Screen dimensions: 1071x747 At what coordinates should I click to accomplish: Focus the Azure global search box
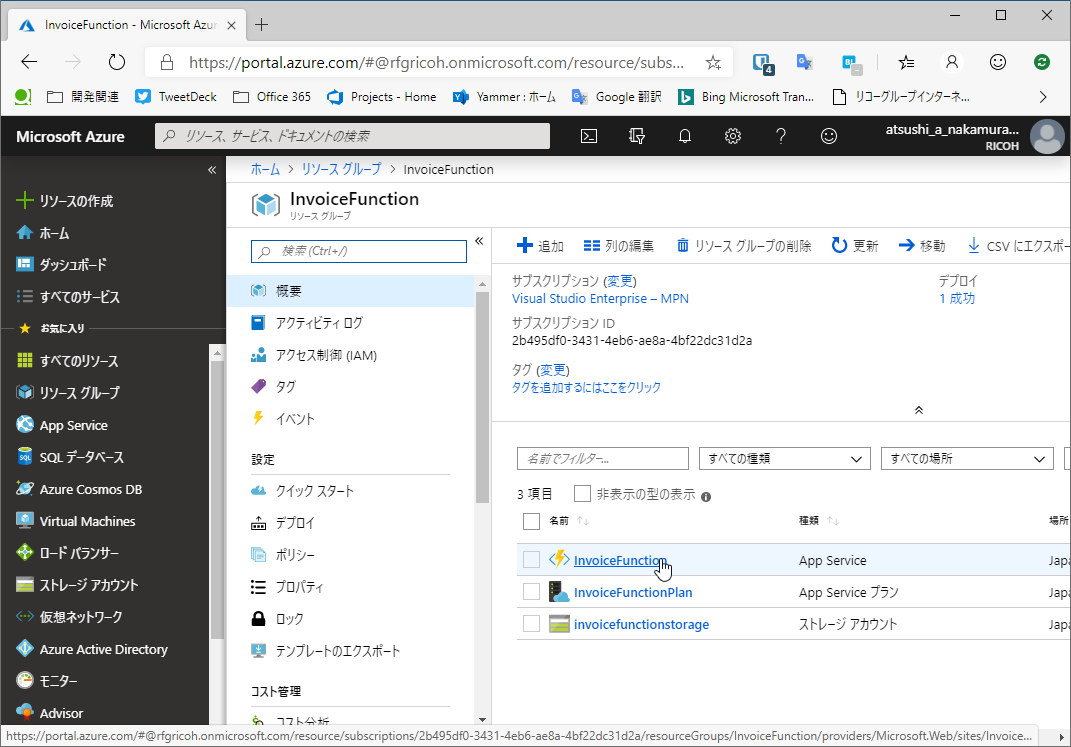352,136
